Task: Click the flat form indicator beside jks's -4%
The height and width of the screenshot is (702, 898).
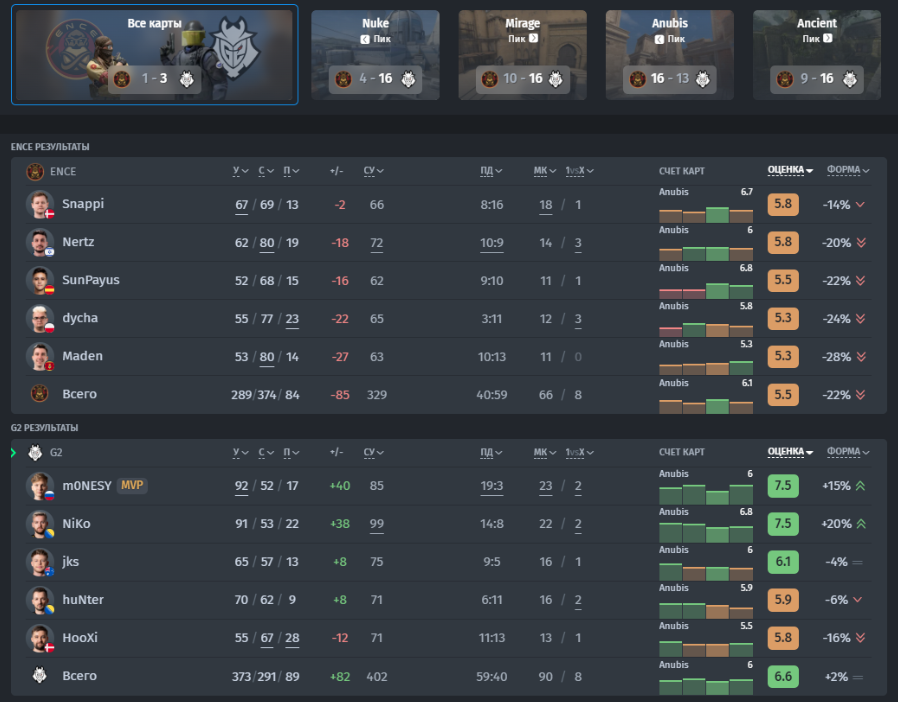Action: [857, 562]
